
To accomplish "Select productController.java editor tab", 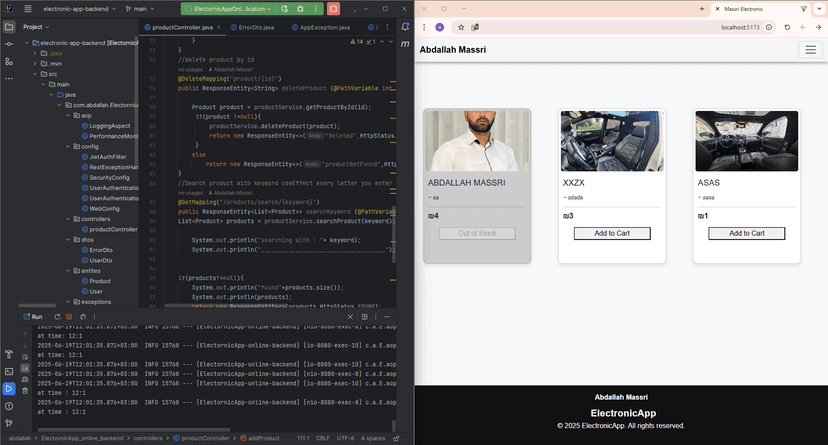I will click(x=178, y=27).
